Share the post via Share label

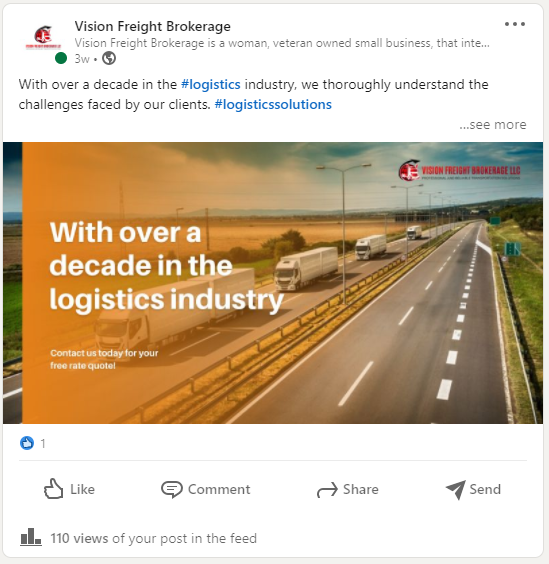coord(360,490)
